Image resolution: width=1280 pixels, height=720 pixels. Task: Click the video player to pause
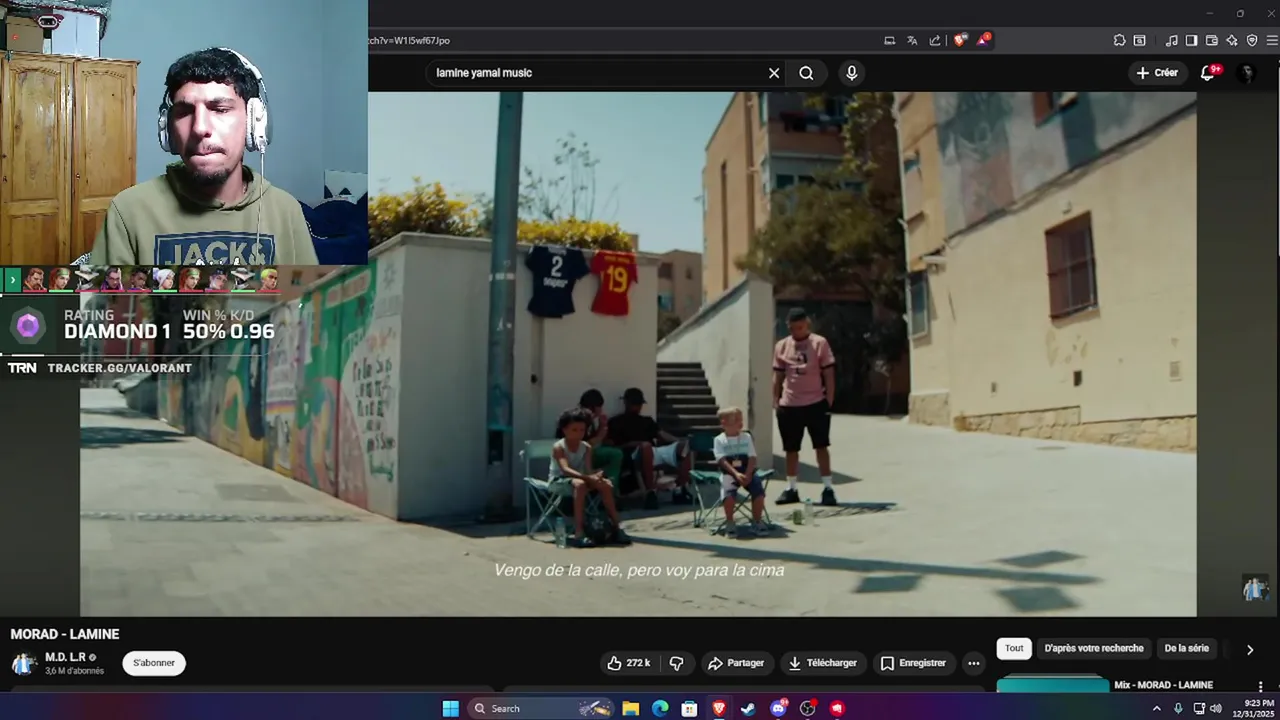click(638, 354)
